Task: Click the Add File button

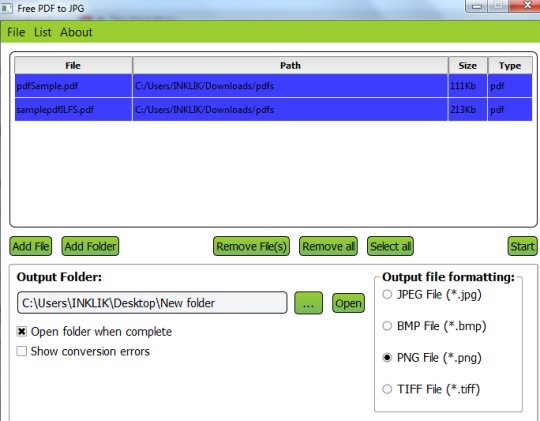Action: (31, 246)
